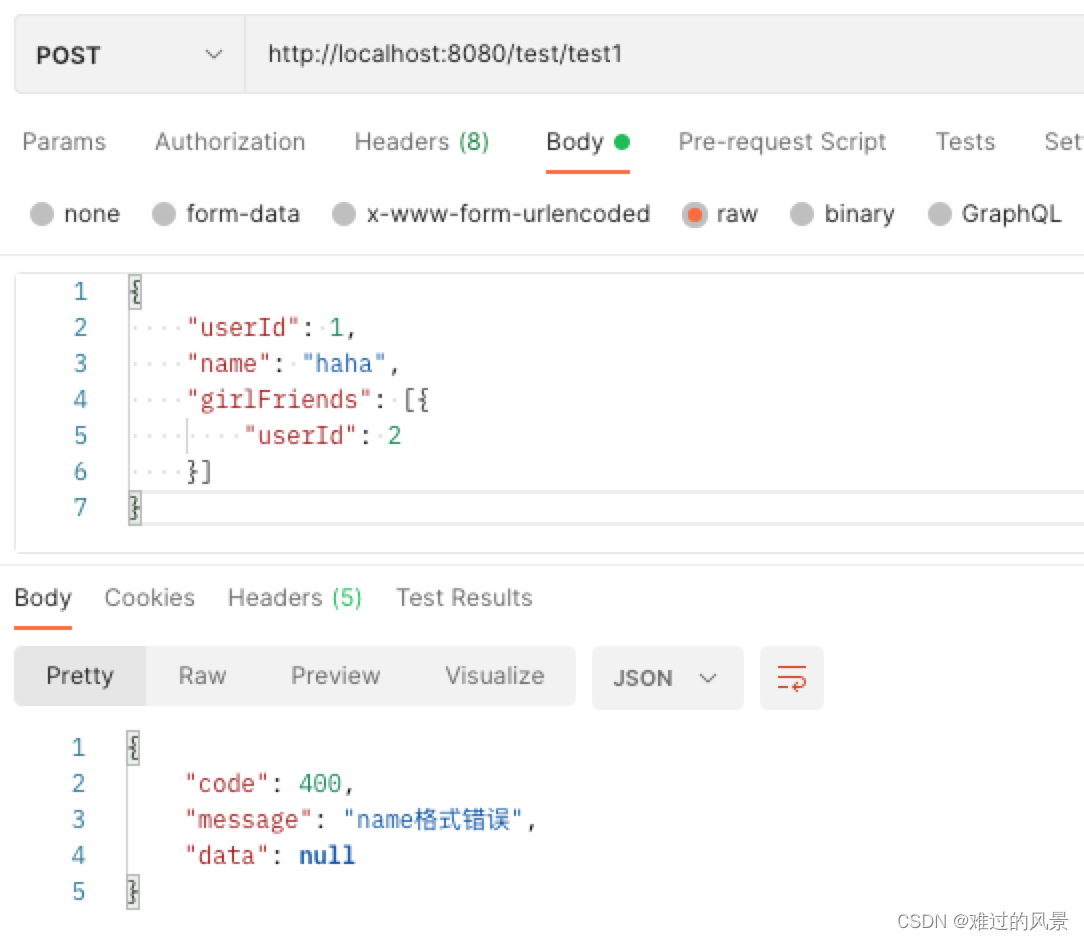
Task: Choose GraphQL body type radio
Action: click(x=940, y=214)
